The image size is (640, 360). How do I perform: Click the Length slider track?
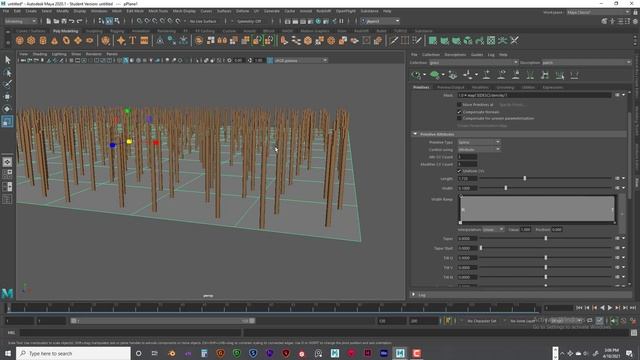(x=545, y=178)
